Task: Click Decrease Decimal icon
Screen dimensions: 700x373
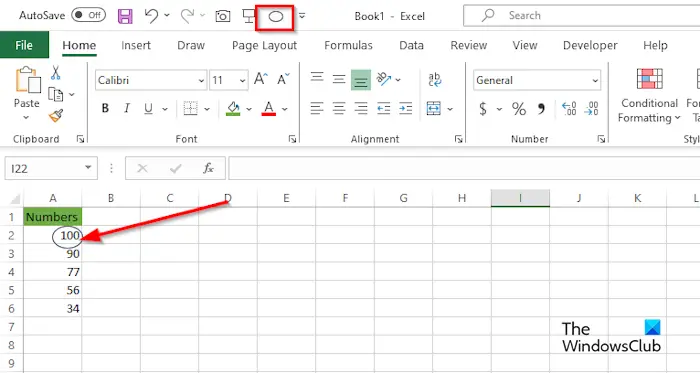Action: tap(591, 109)
